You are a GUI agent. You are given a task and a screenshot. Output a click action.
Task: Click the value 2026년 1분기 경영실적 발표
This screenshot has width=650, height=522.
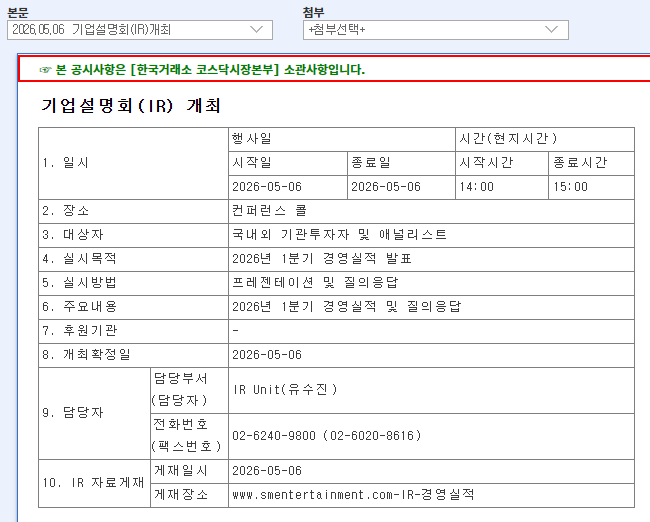(322, 259)
